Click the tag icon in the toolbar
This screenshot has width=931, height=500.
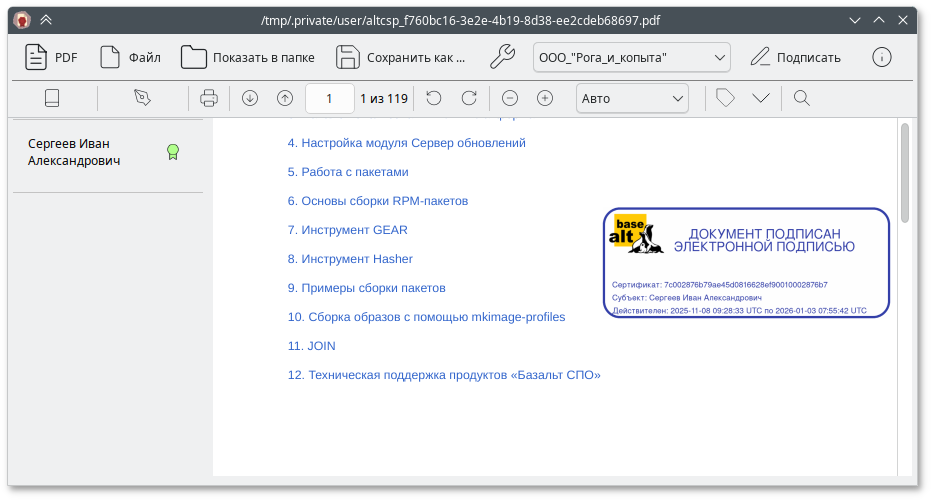pos(725,98)
